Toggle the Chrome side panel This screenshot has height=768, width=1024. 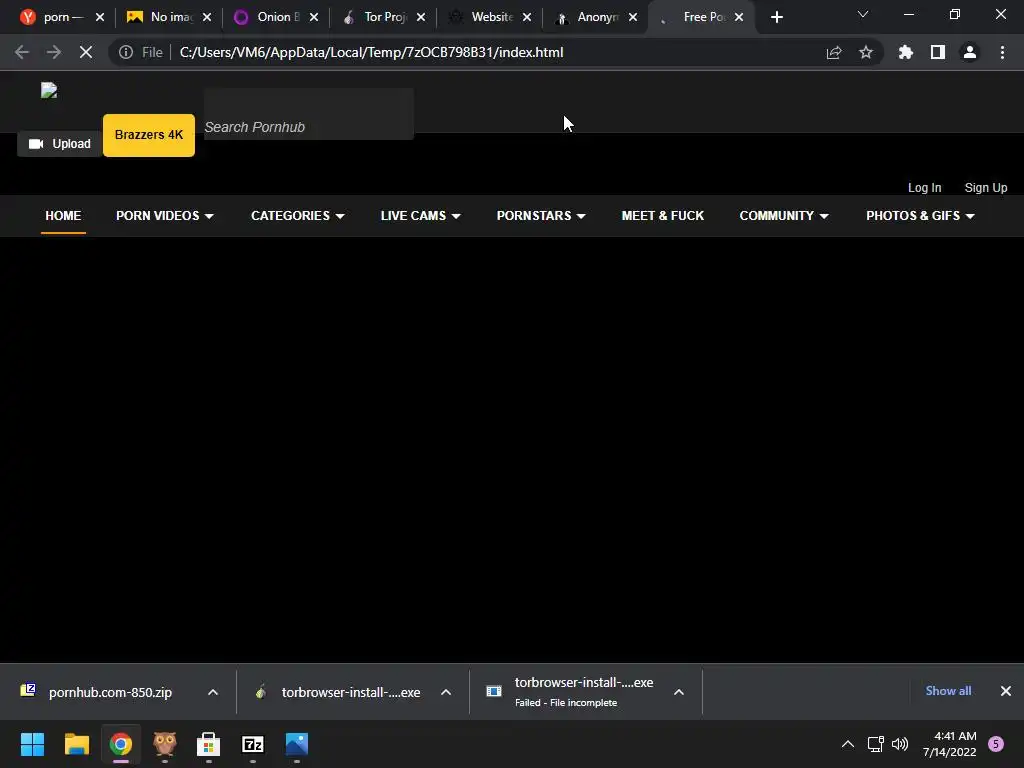click(x=938, y=52)
